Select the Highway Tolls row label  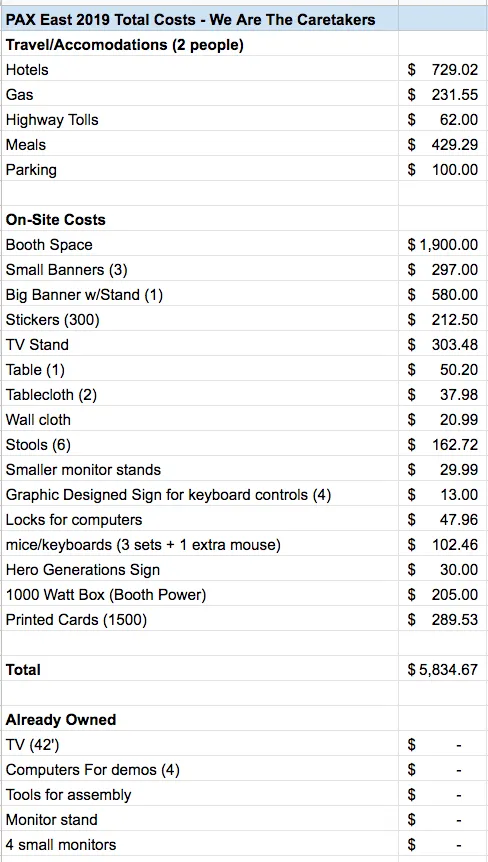(x=199, y=119)
